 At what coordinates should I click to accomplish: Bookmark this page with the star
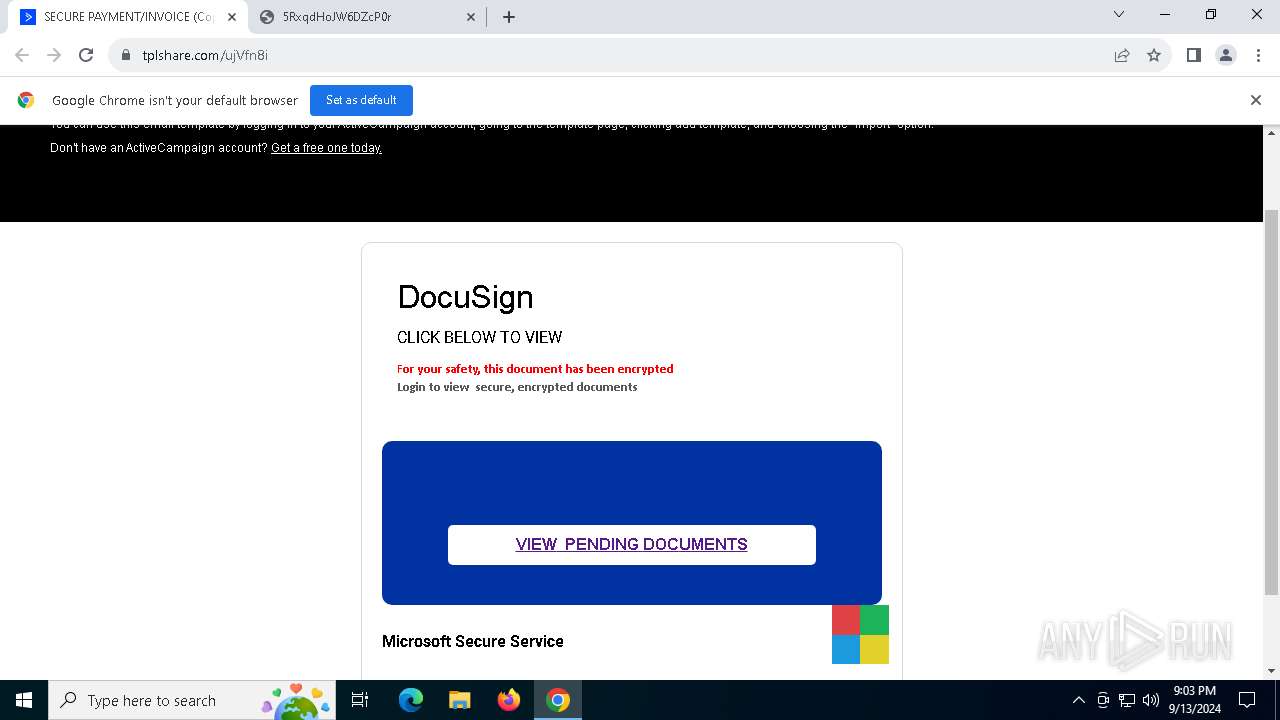coord(1154,55)
